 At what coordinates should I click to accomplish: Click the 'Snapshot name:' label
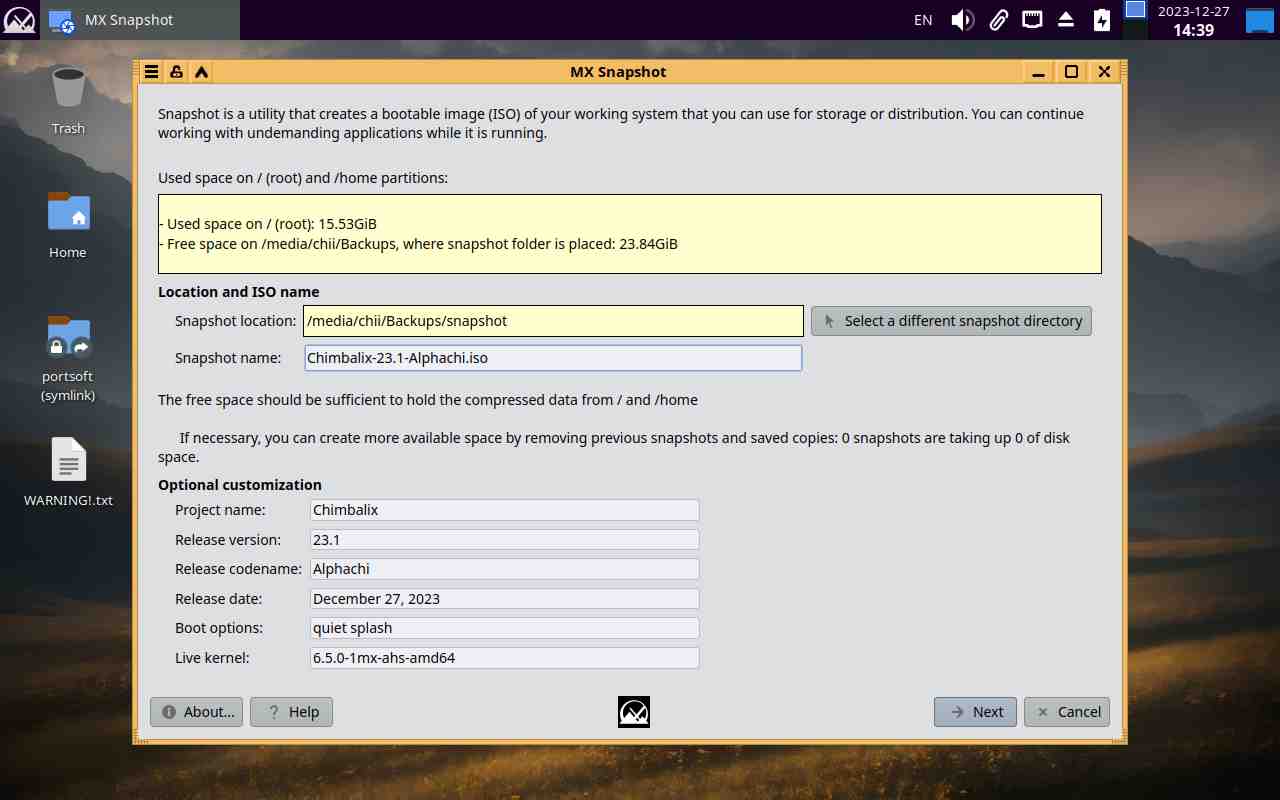coord(228,357)
